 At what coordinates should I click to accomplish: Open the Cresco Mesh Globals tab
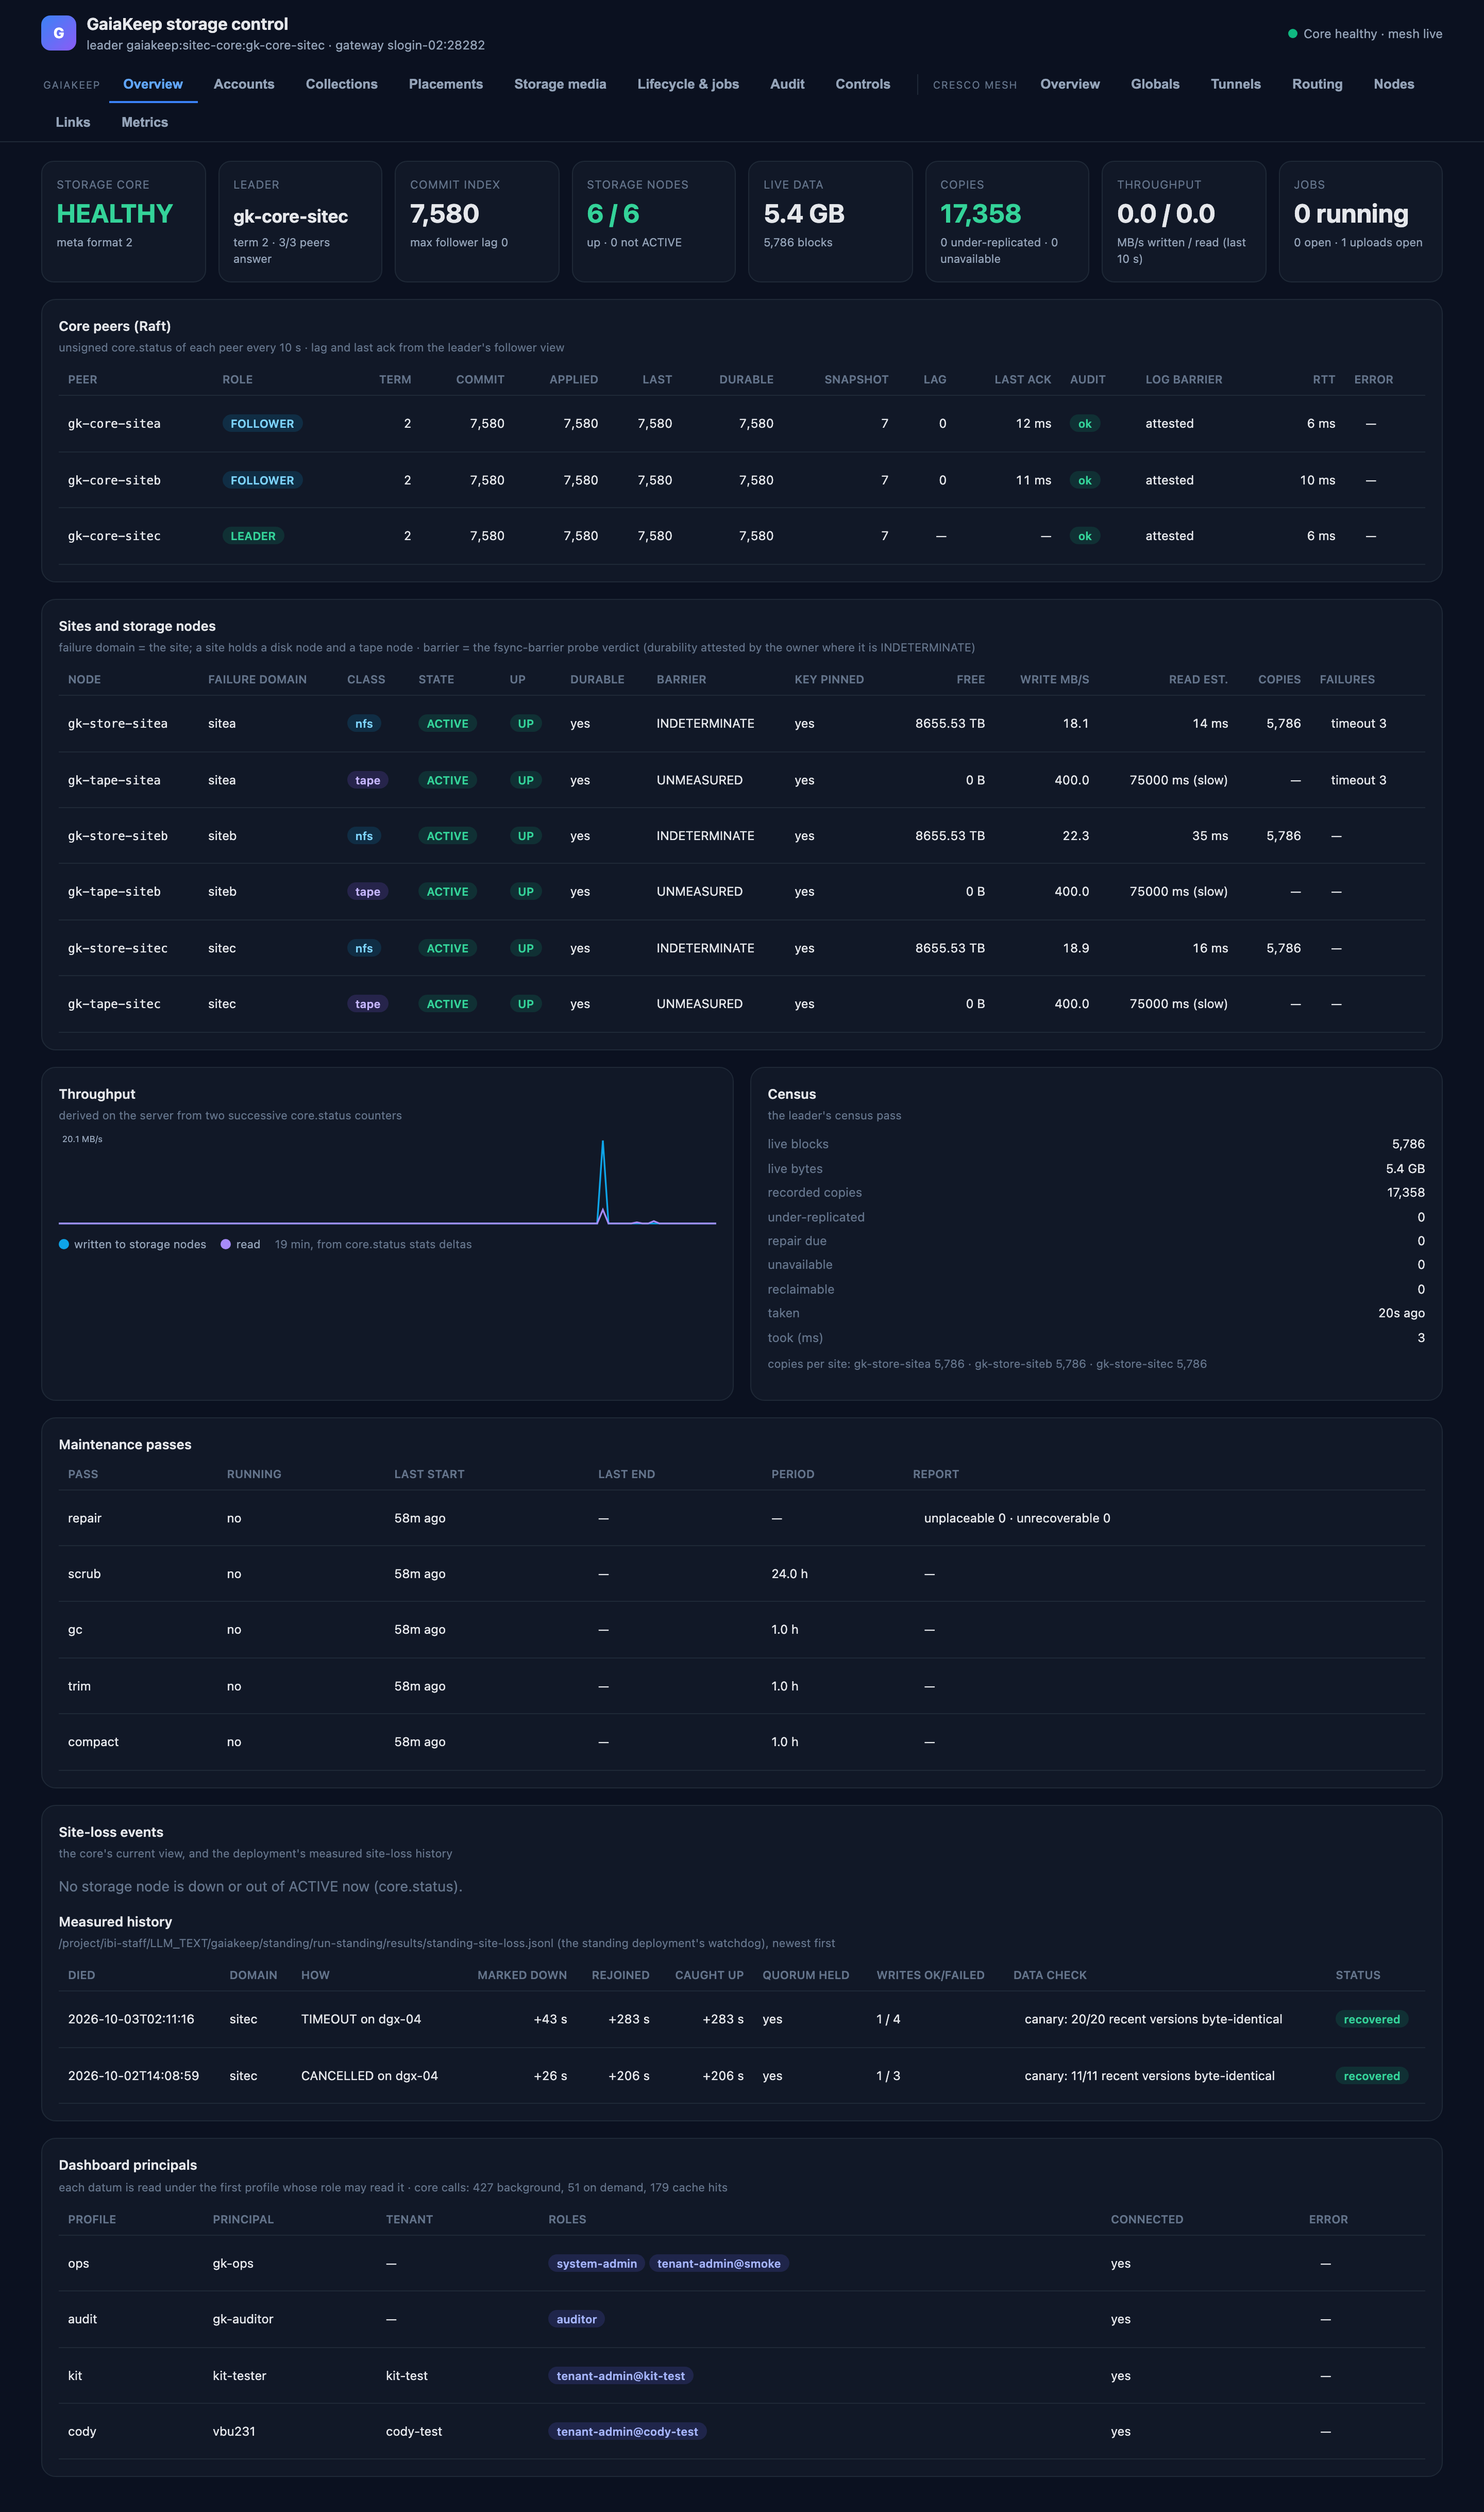pyautogui.click(x=1155, y=84)
